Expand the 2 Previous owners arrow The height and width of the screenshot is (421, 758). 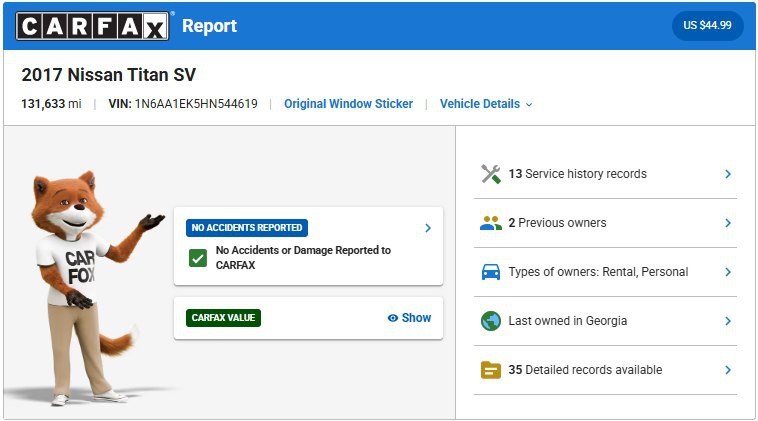728,223
